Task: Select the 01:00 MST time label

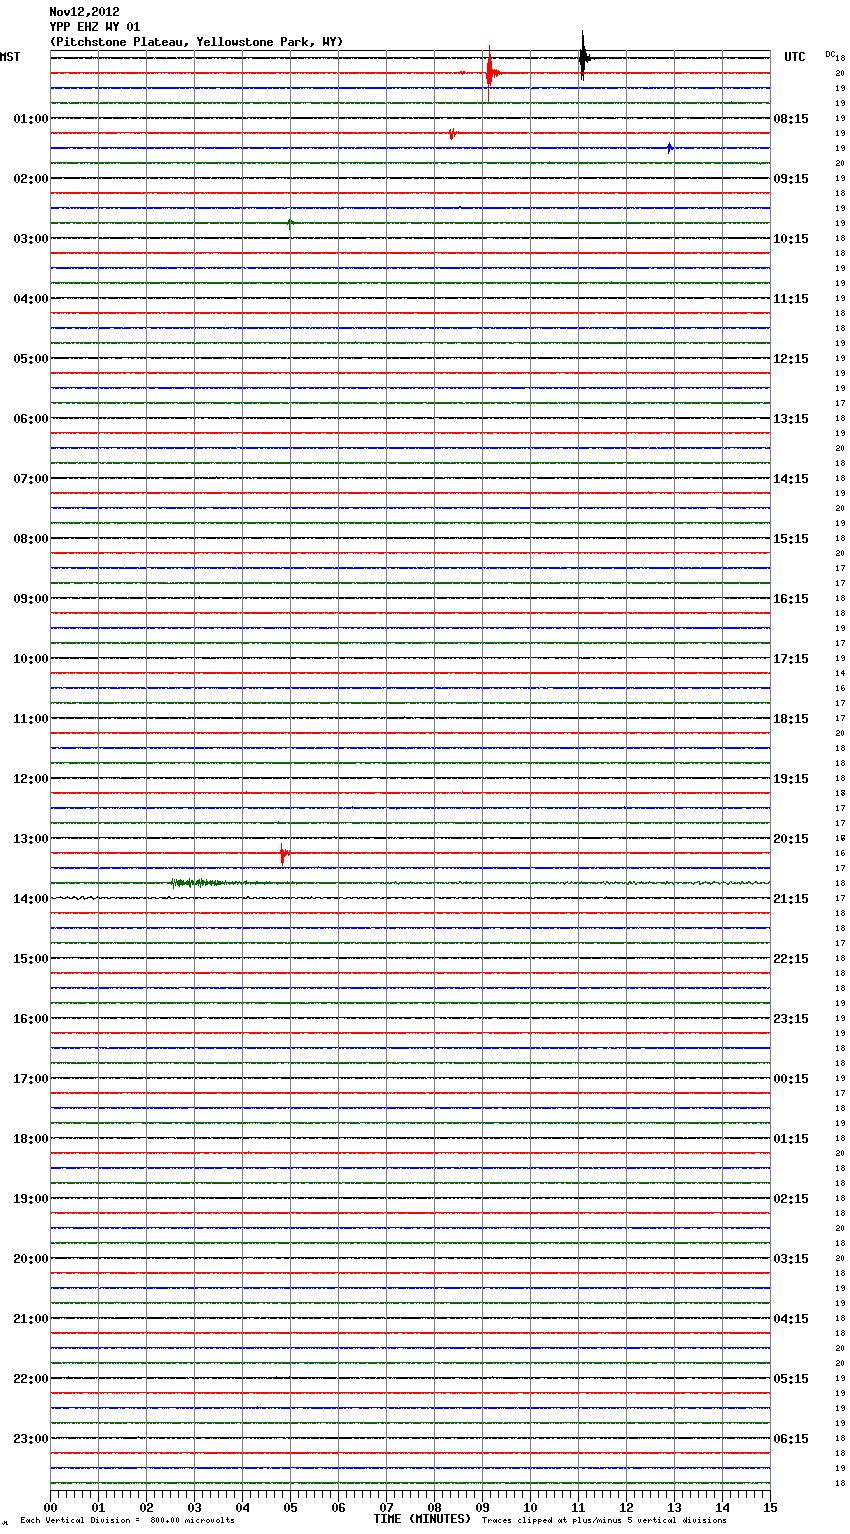Action: click(x=31, y=119)
